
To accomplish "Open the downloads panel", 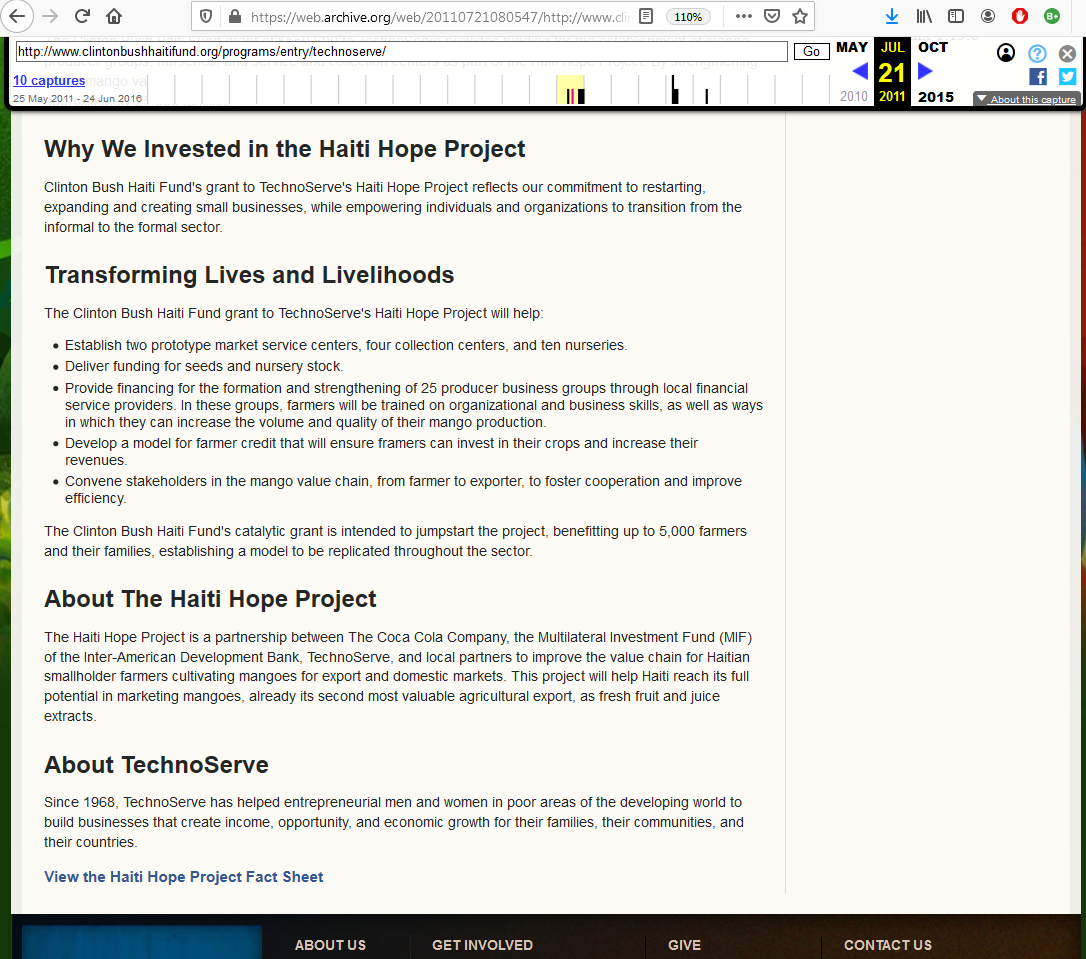I will coord(892,17).
